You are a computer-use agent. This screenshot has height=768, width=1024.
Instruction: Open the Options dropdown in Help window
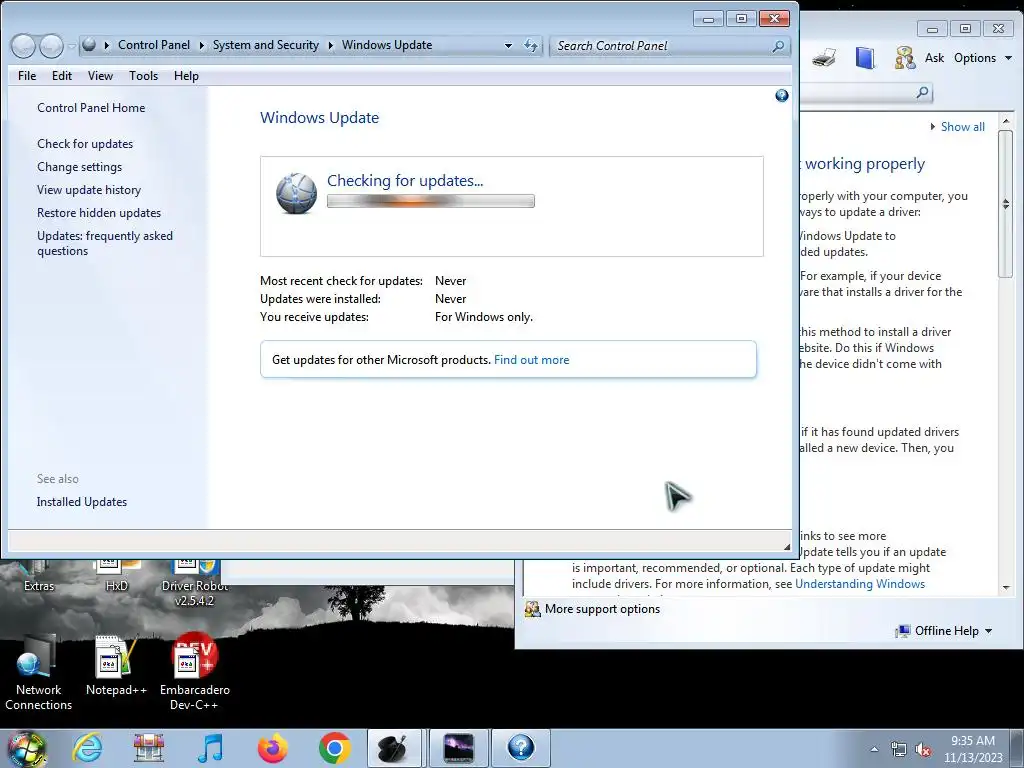(983, 58)
